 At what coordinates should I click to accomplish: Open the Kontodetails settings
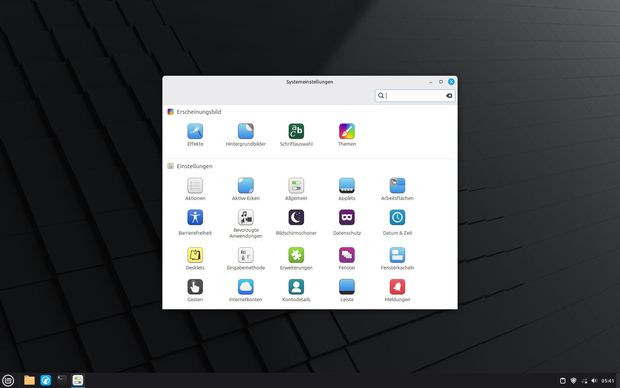pyautogui.click(x=296, y=291)
